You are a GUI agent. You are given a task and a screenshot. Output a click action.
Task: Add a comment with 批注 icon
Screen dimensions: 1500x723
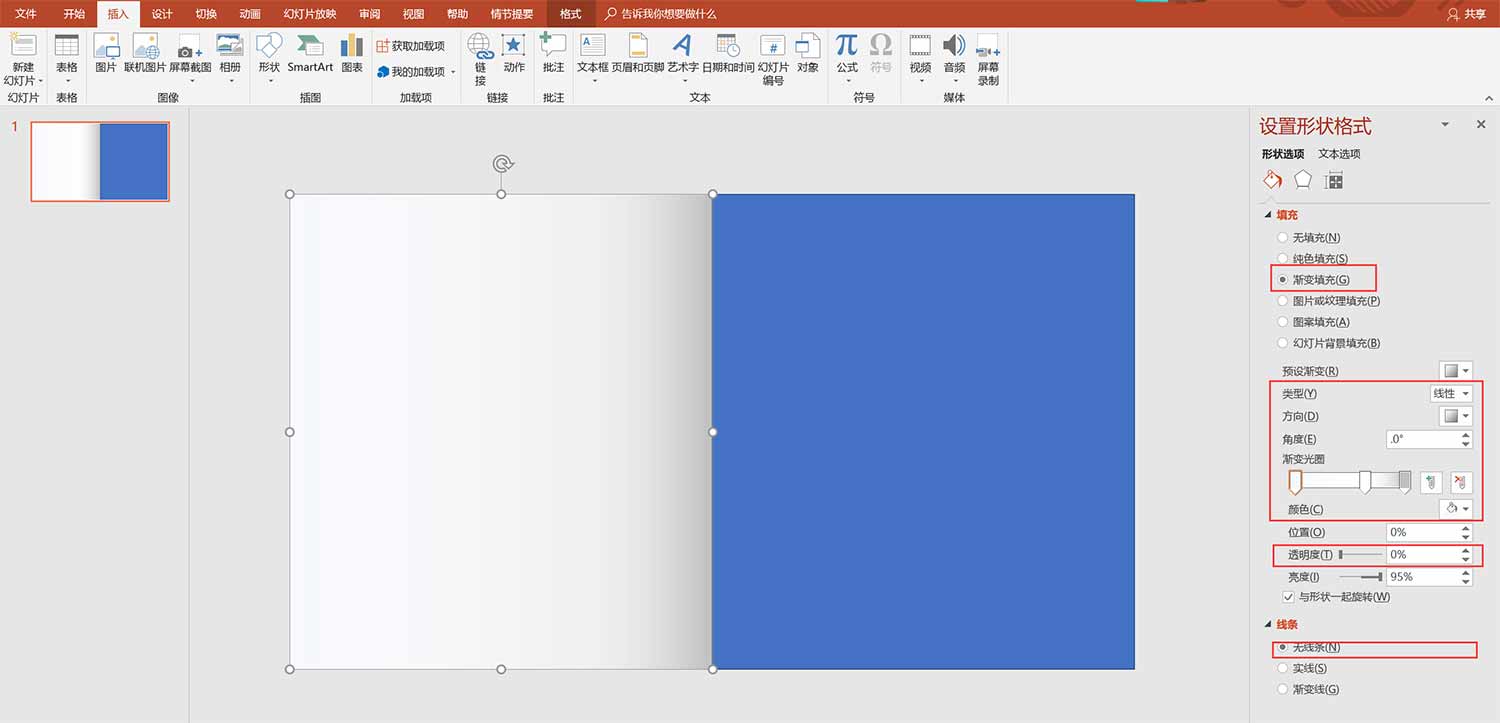click(x=553, y=45)
